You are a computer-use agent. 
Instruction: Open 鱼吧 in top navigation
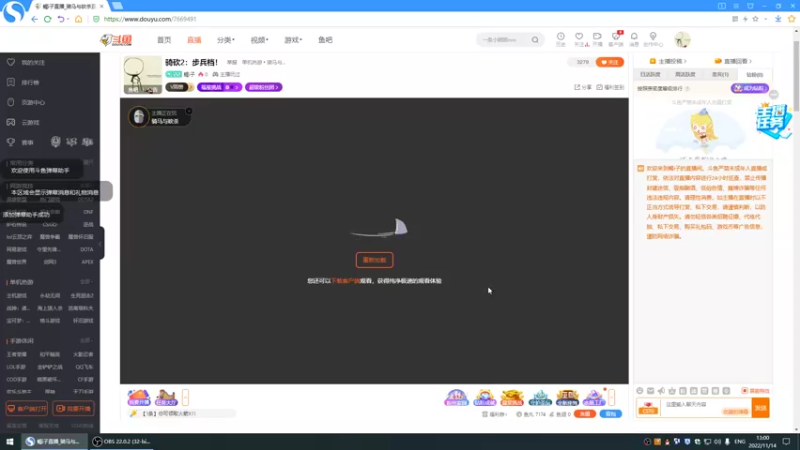325,40
